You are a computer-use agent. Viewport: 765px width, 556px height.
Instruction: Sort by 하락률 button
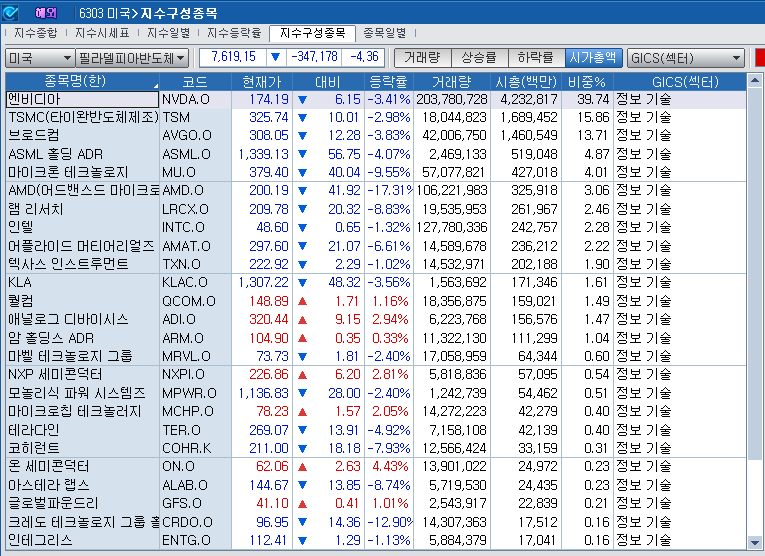click(x=536, y=58)
